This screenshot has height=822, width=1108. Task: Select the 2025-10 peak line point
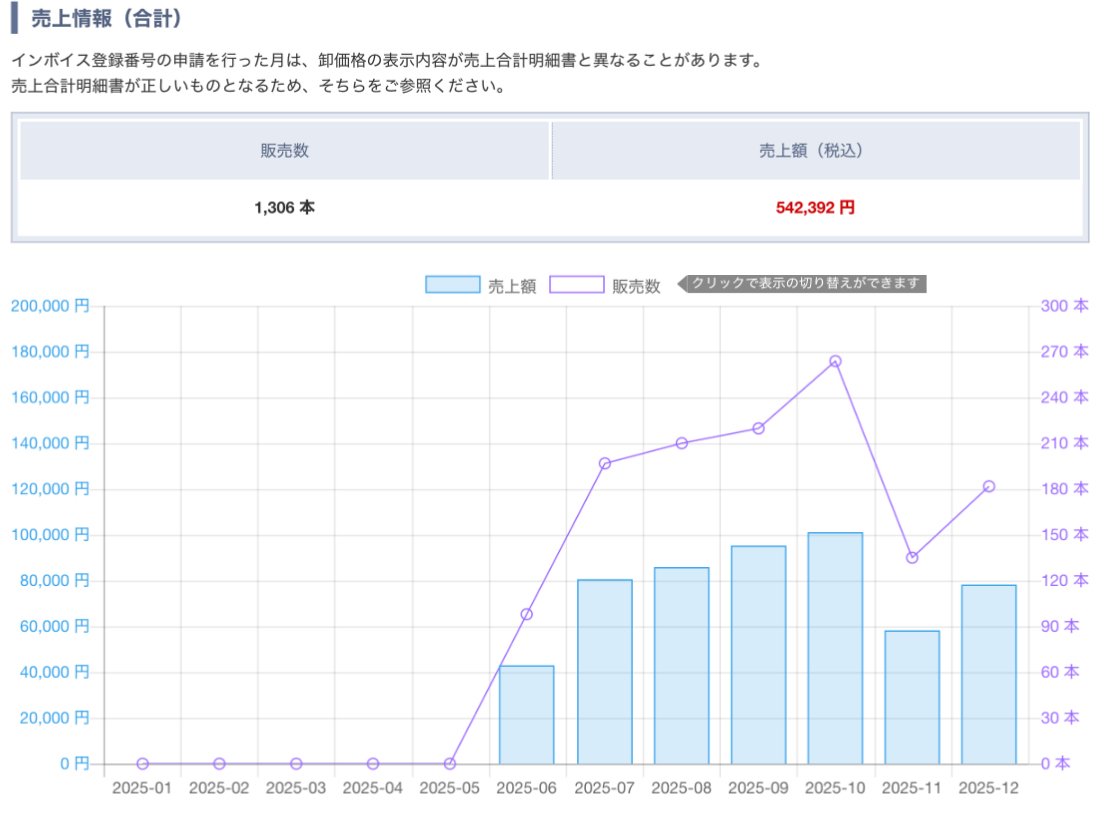pyautogui.click(x=835, y=361)
